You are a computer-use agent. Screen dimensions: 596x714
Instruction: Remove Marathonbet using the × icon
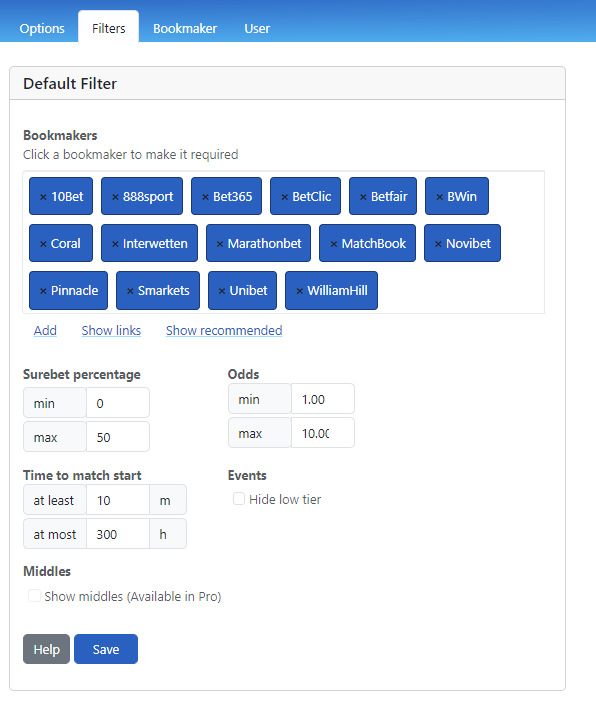(x=220, y=244)
